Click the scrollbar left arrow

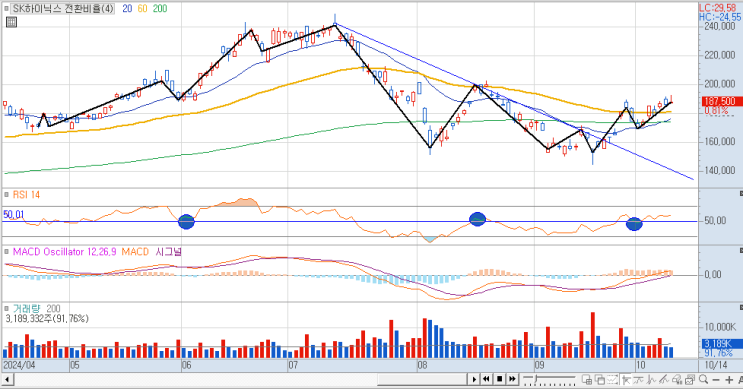[7, 379]
